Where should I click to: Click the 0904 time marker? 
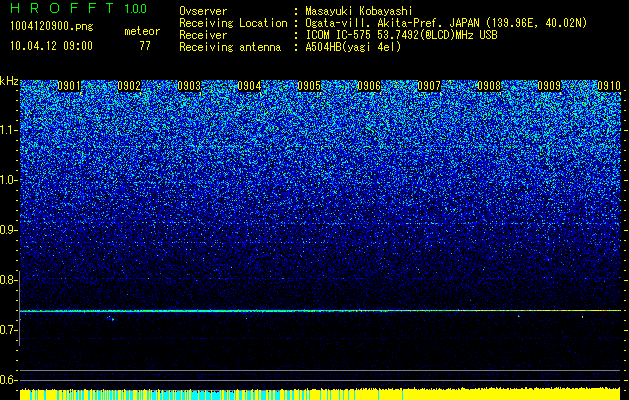pos(249,86)
